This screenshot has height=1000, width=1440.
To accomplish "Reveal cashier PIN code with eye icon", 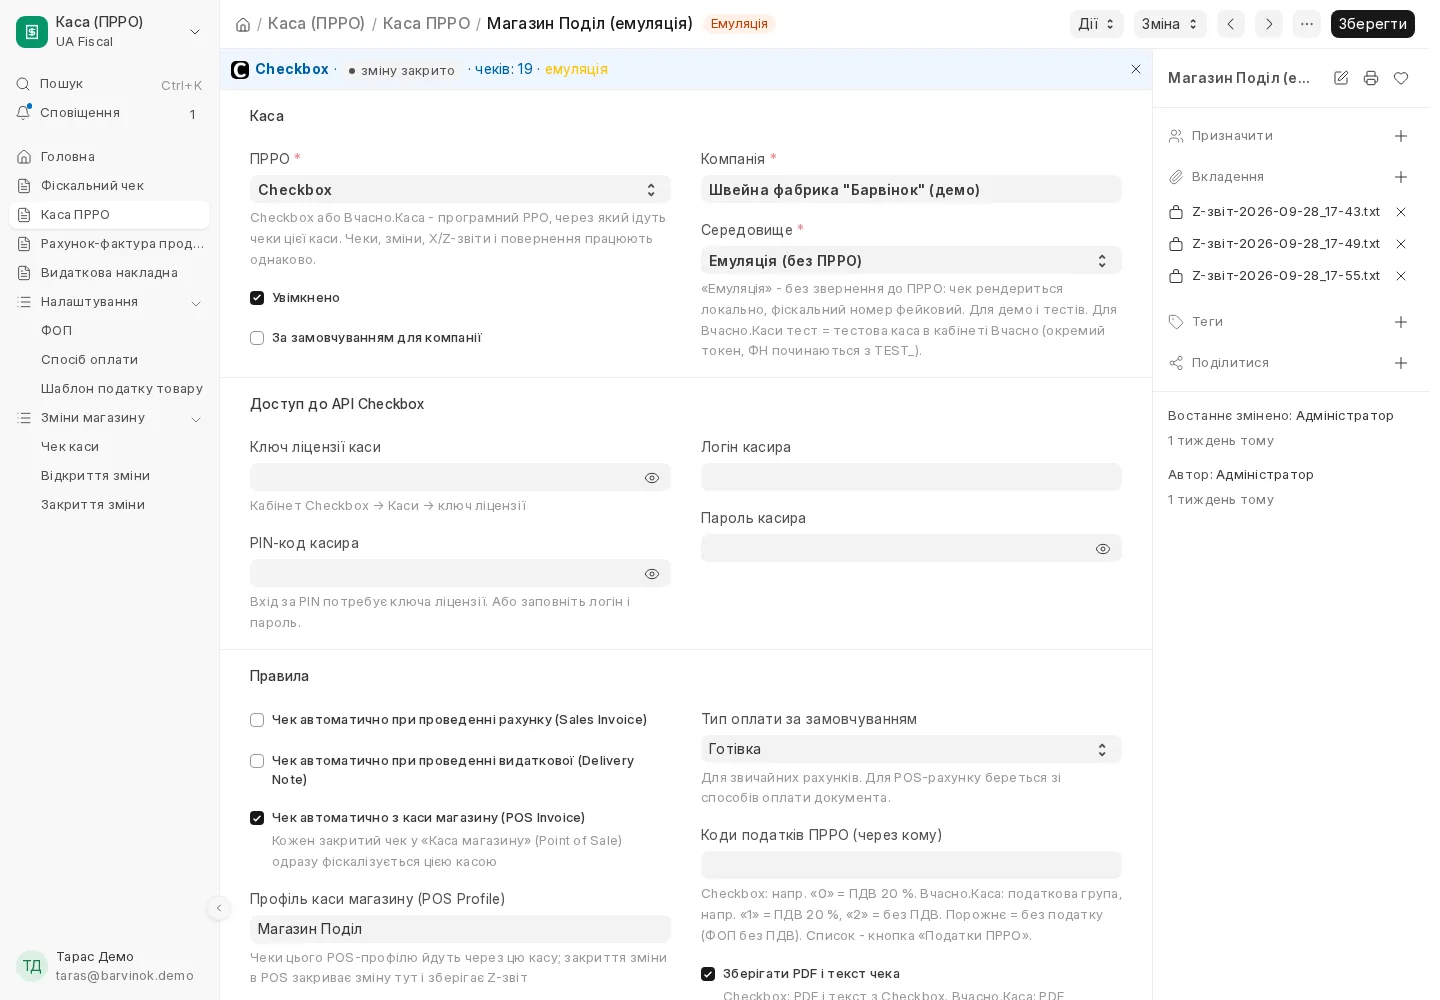I will tap(652, 574).
